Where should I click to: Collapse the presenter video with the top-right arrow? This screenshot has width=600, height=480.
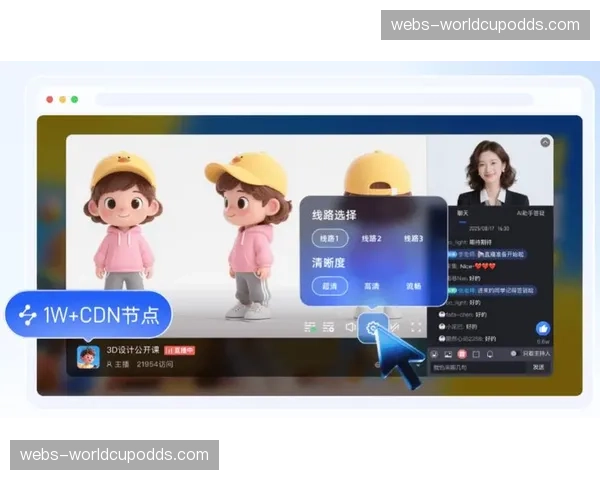[x=545, y=142]
